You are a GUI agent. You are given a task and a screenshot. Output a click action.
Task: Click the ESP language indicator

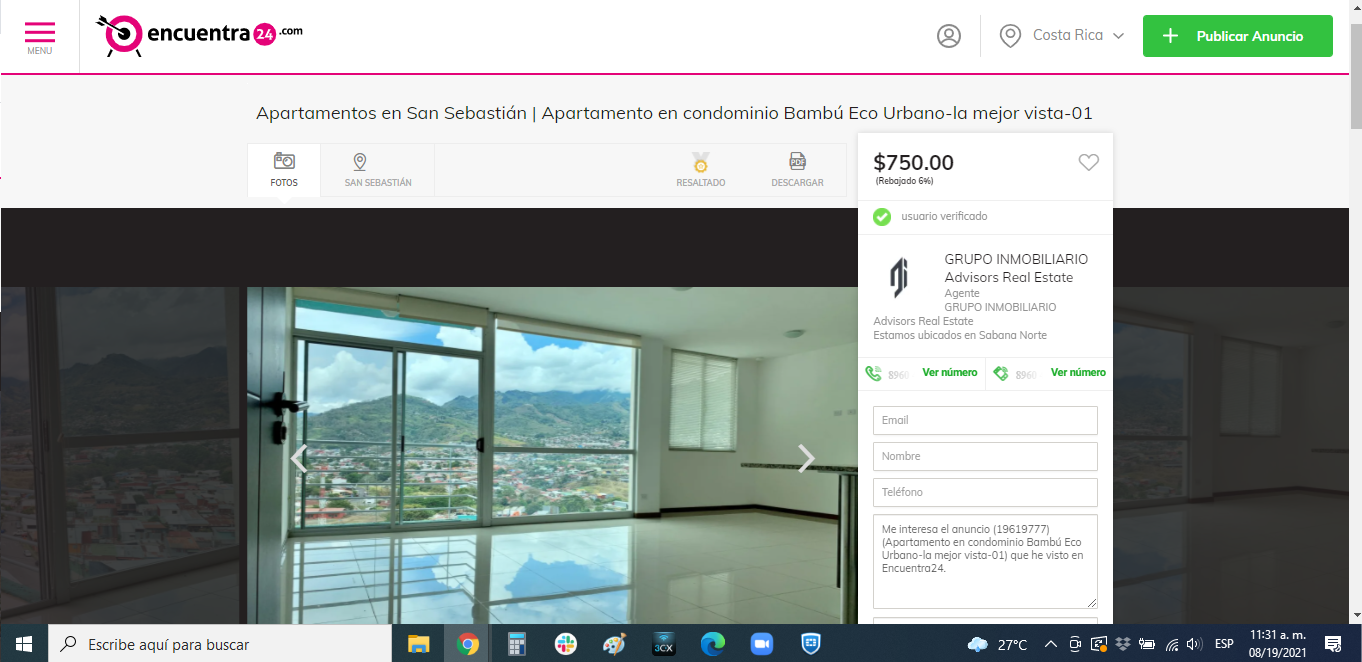tap(1224, 644)
